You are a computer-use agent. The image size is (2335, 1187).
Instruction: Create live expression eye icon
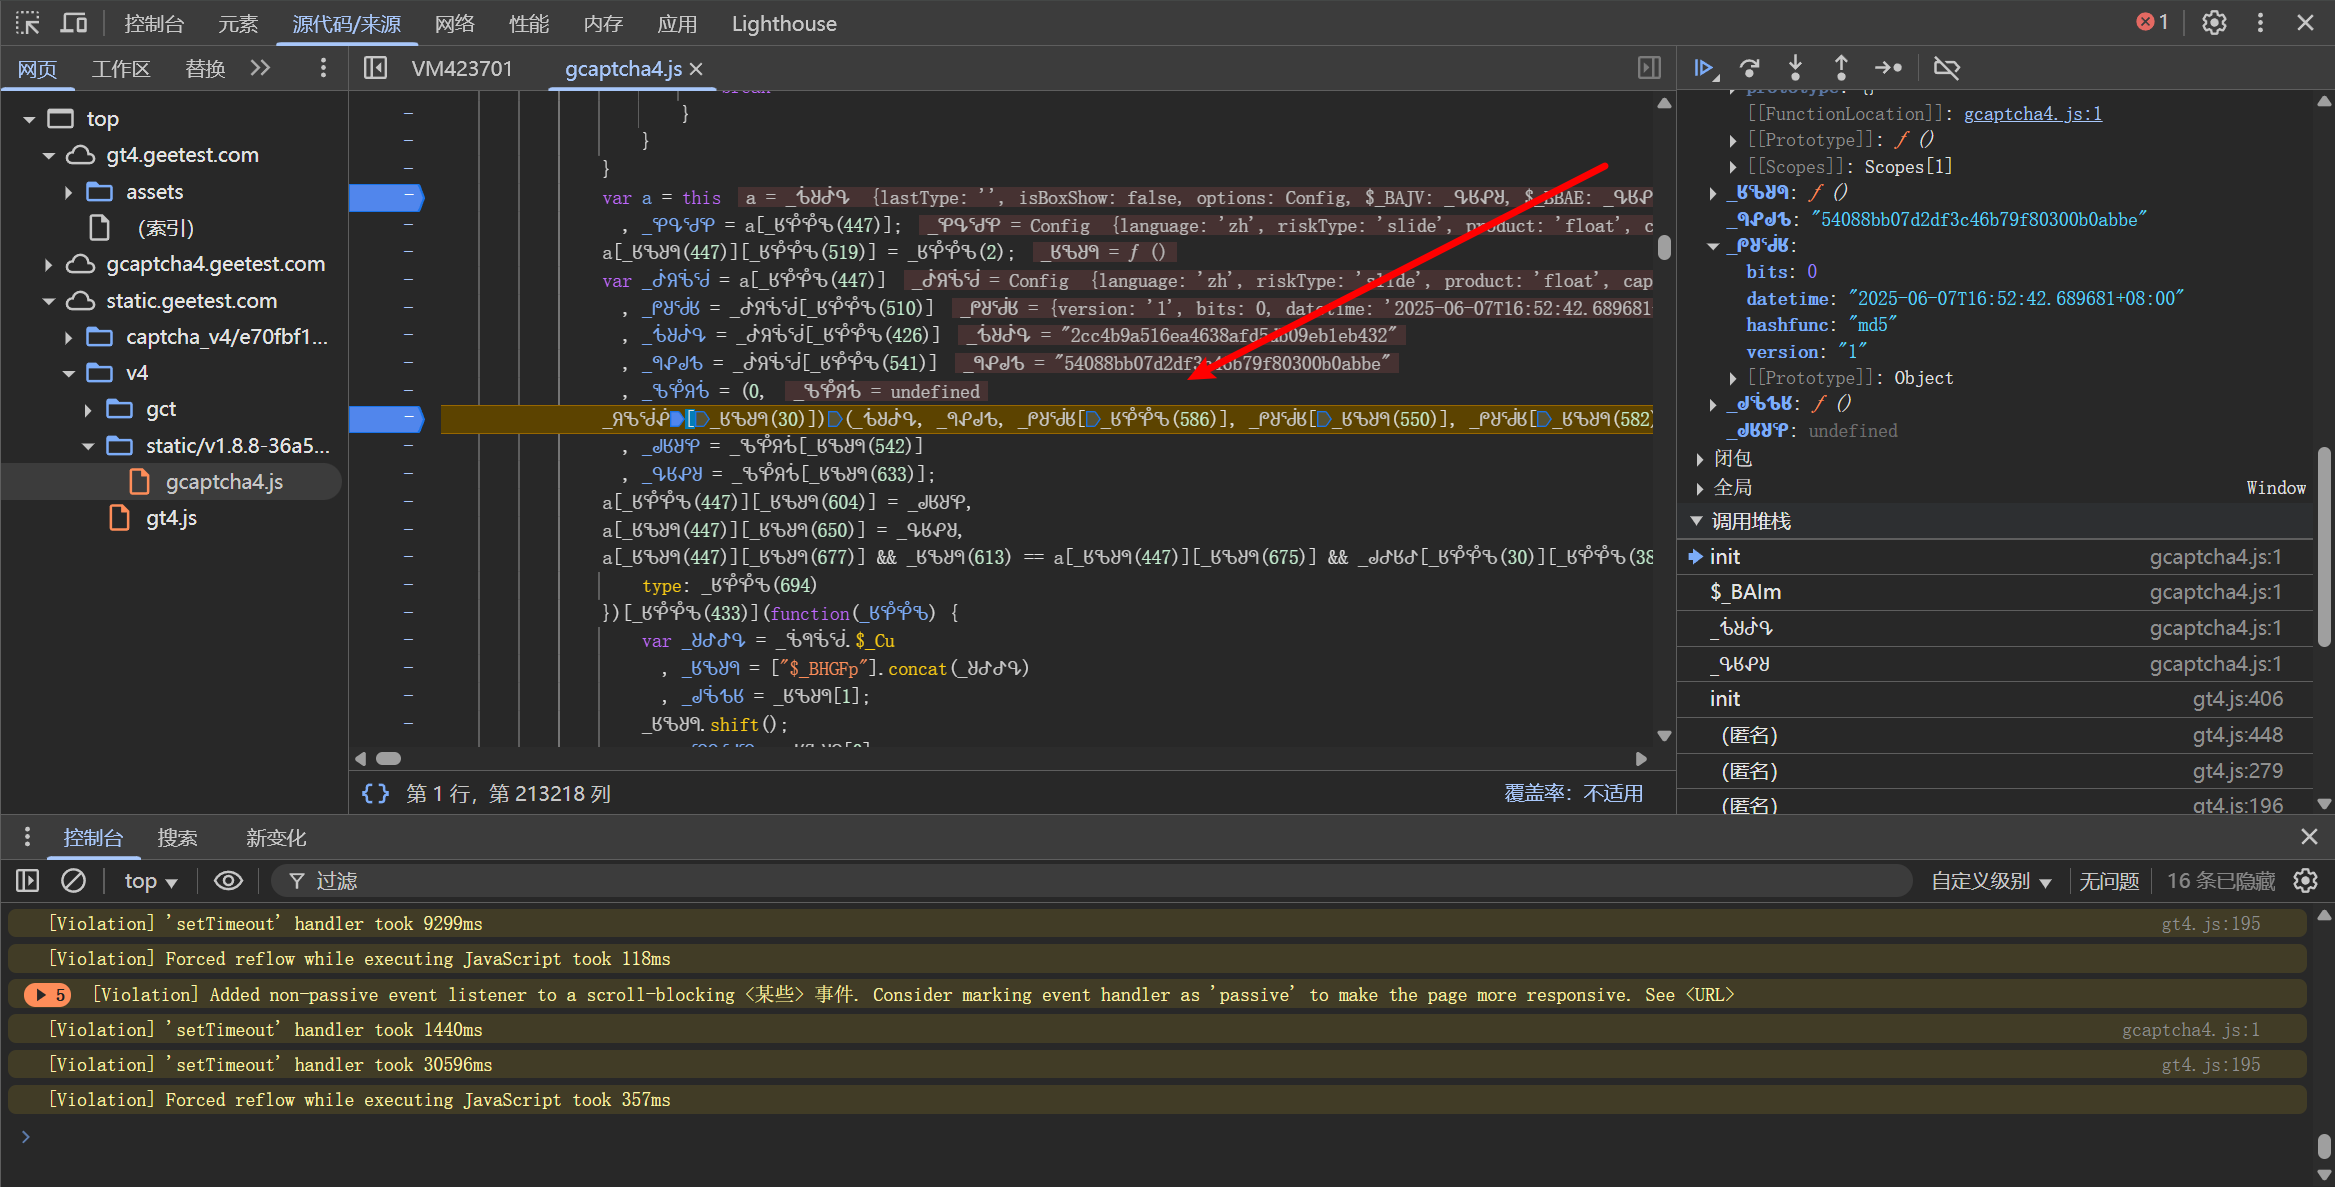[x=228, y=881]
